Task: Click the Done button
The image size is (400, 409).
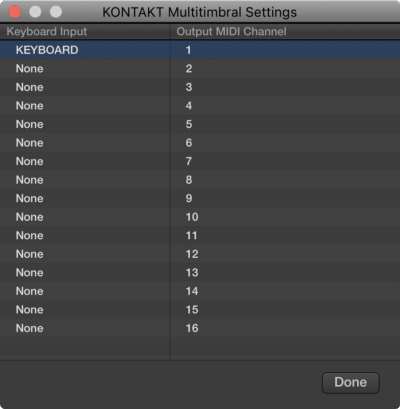Action: (350, 382)
